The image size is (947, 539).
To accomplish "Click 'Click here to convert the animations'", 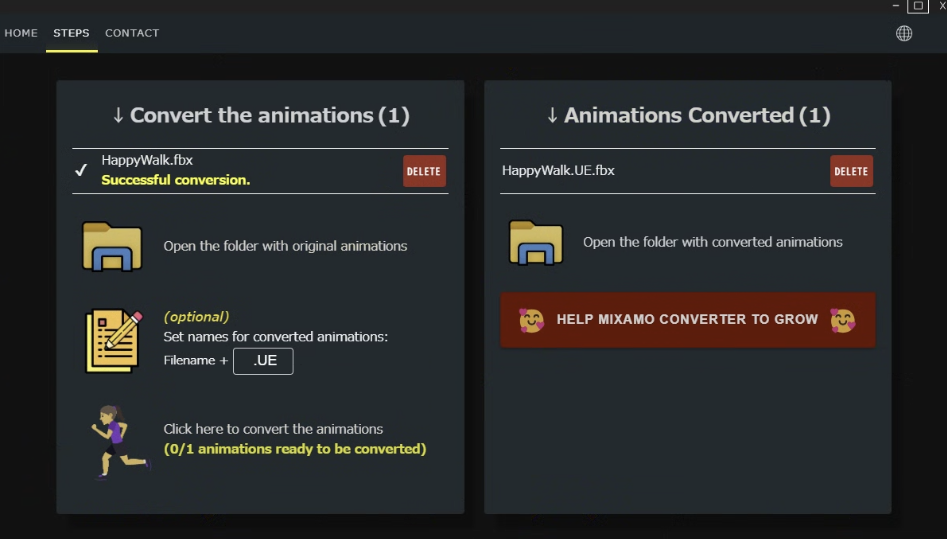I will pos(273,429).
